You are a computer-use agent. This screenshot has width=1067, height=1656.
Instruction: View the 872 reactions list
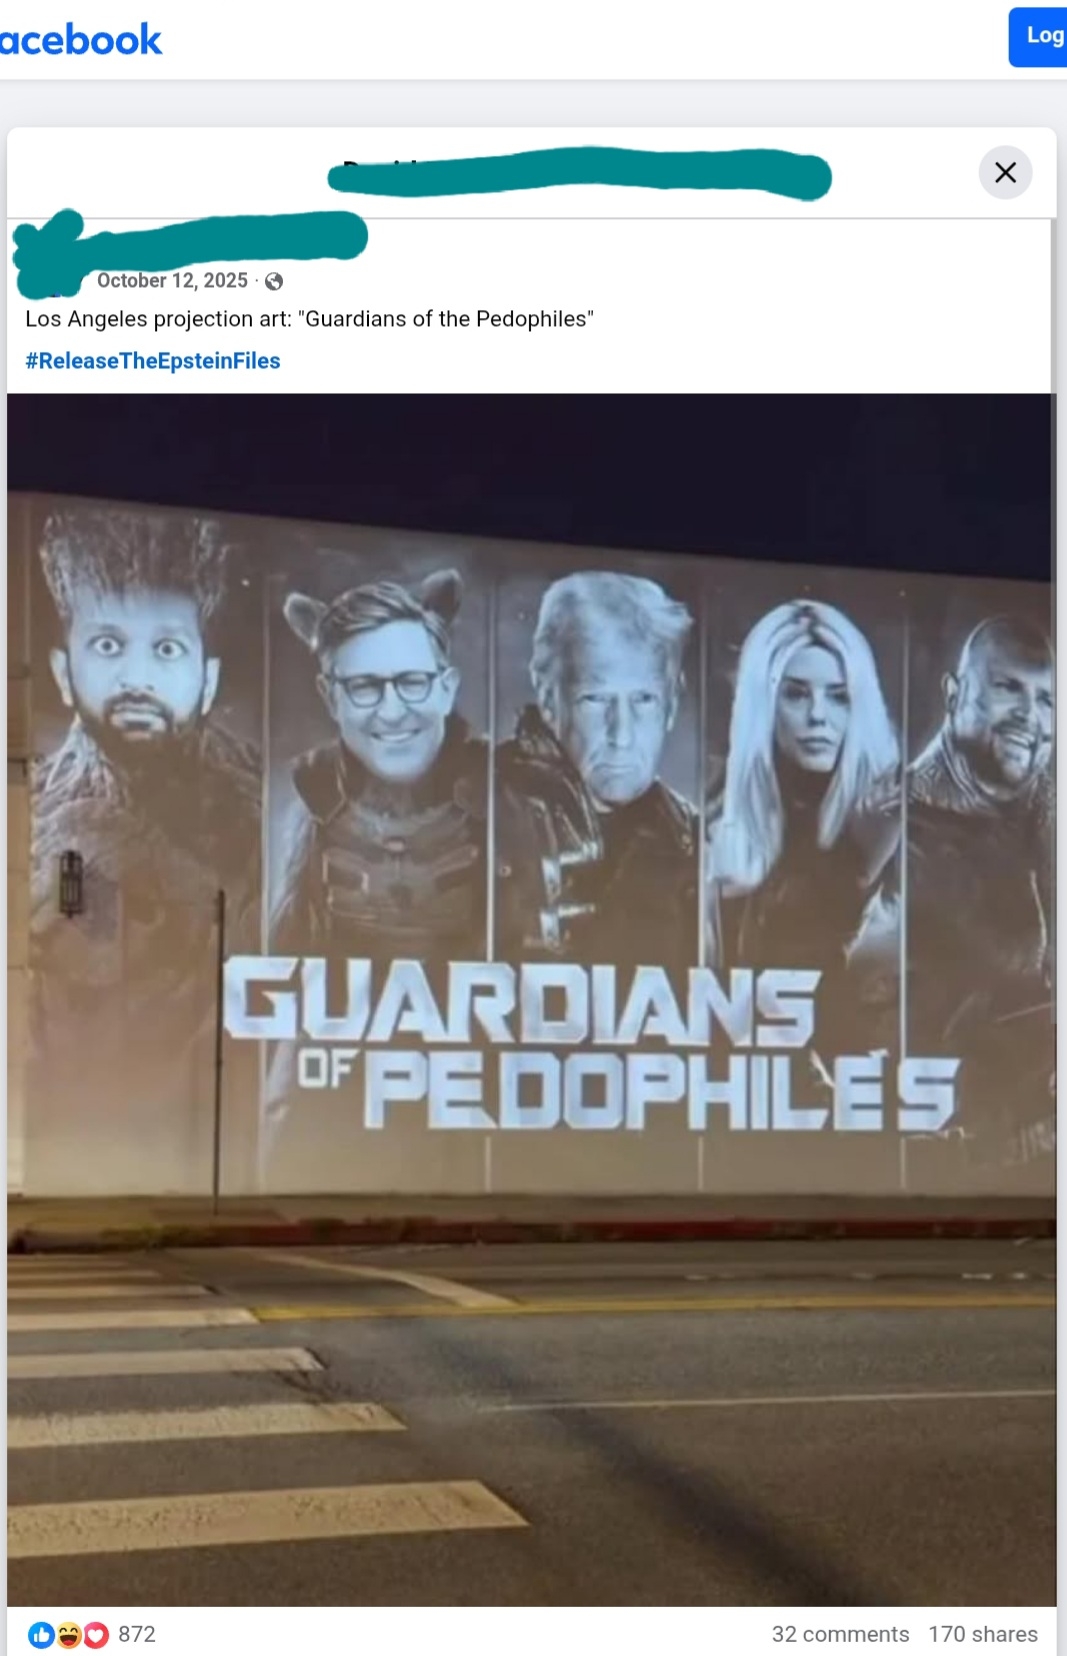click(x=137, y=1634)
